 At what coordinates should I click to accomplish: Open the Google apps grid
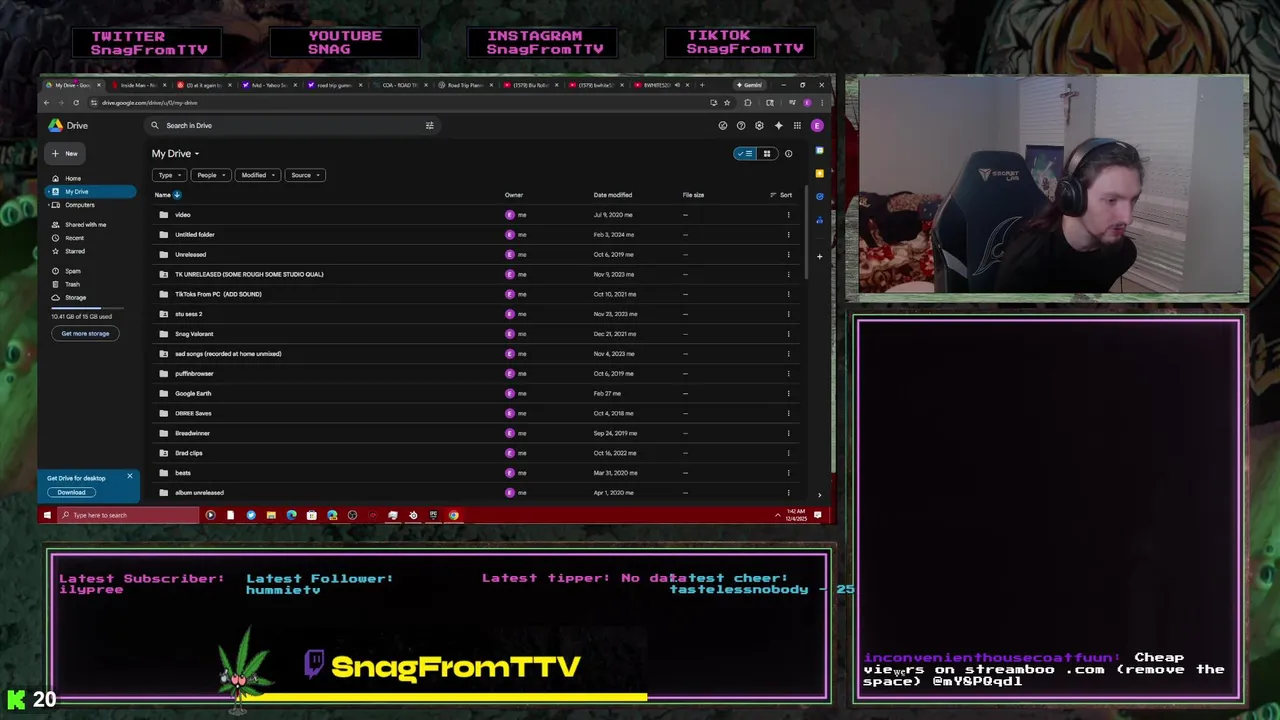coord(797,125)
